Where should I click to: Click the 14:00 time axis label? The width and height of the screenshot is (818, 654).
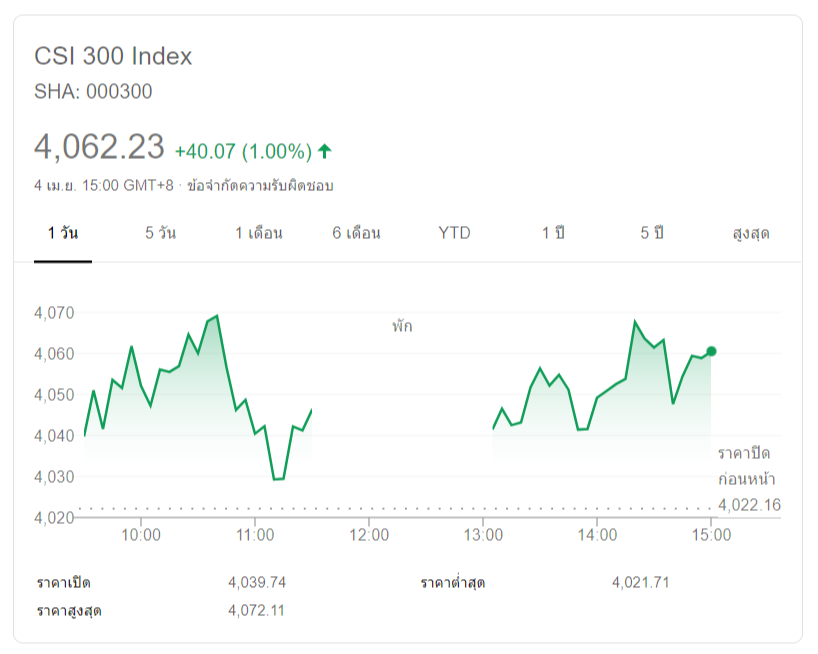click(x=597, y=535)
